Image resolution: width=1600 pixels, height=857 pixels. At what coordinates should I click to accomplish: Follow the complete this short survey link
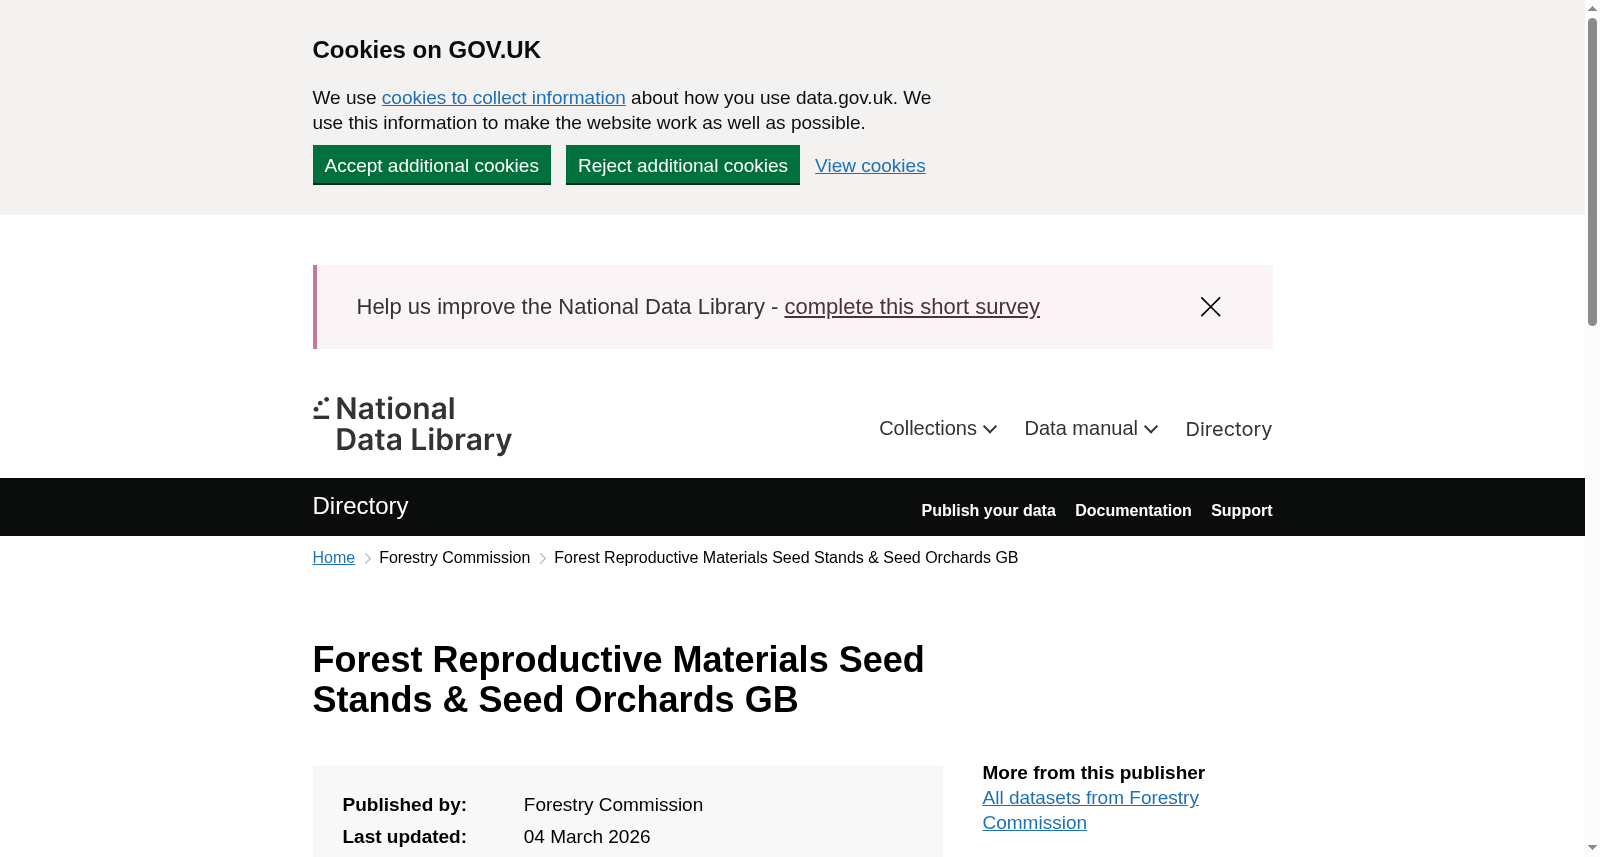click(x=912, y=307)
